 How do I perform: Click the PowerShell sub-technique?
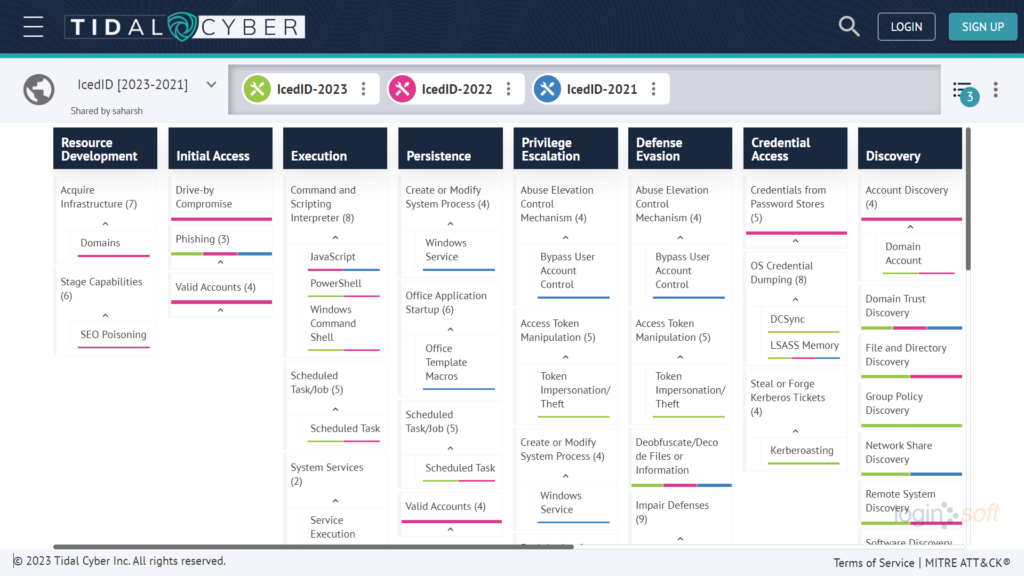point(336,283)
